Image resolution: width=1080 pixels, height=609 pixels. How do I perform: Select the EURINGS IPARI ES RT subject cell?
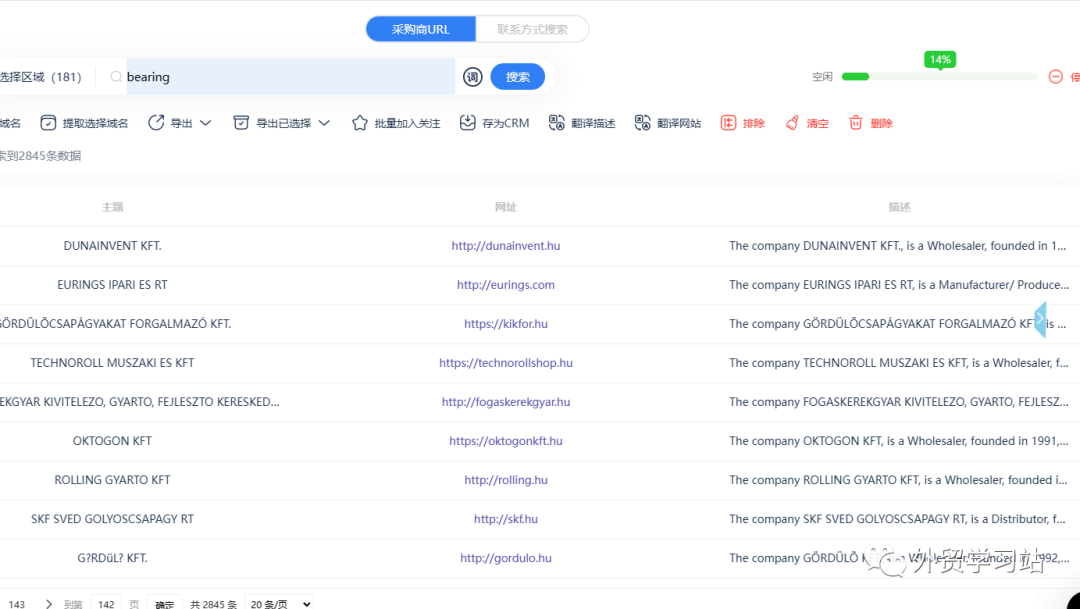pos(112,285)
